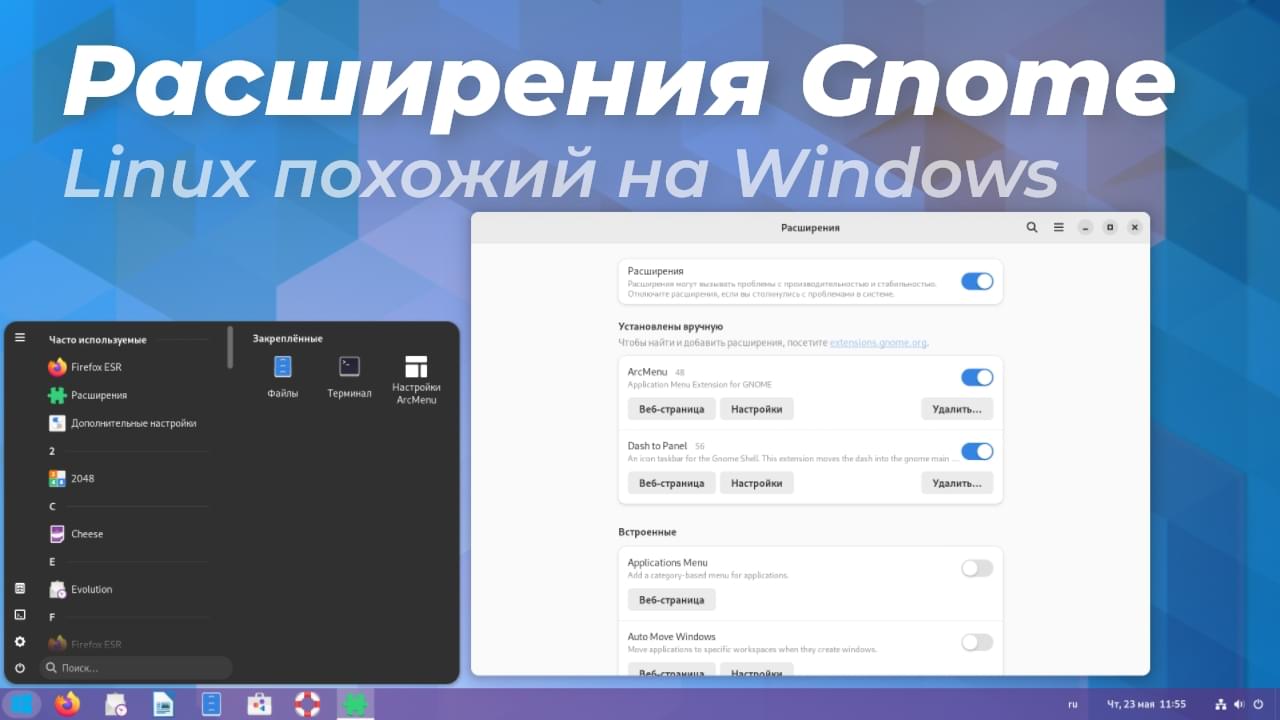The image size is (1280, 720).
Task: Open the ArcMenu extension Настройки button
Action: point(756,409)
